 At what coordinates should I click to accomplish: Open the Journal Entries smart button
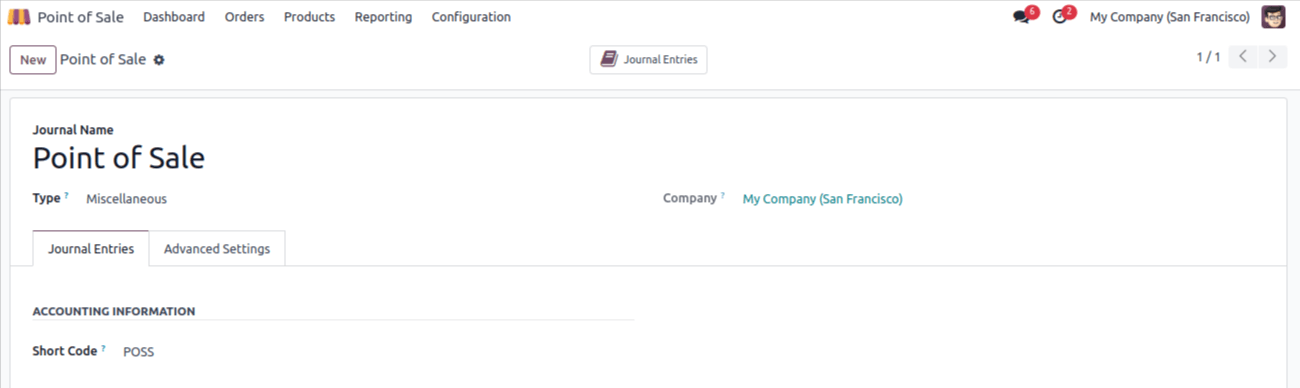click(x=648, y=60)
